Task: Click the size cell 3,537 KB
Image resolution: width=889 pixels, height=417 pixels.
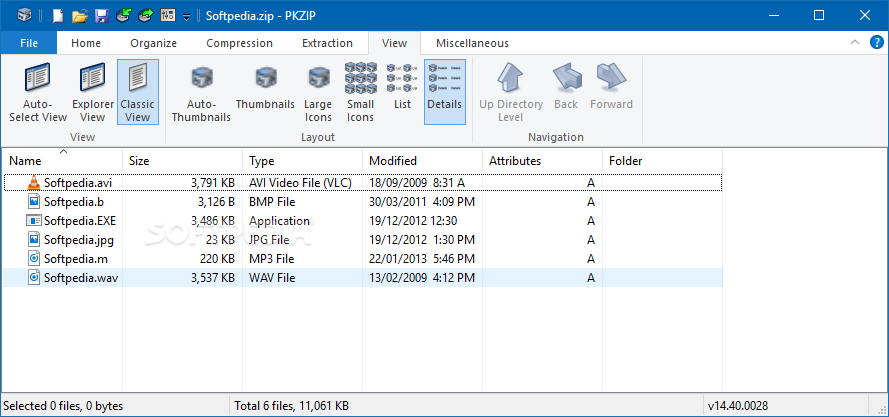Action: click(213, 278)
